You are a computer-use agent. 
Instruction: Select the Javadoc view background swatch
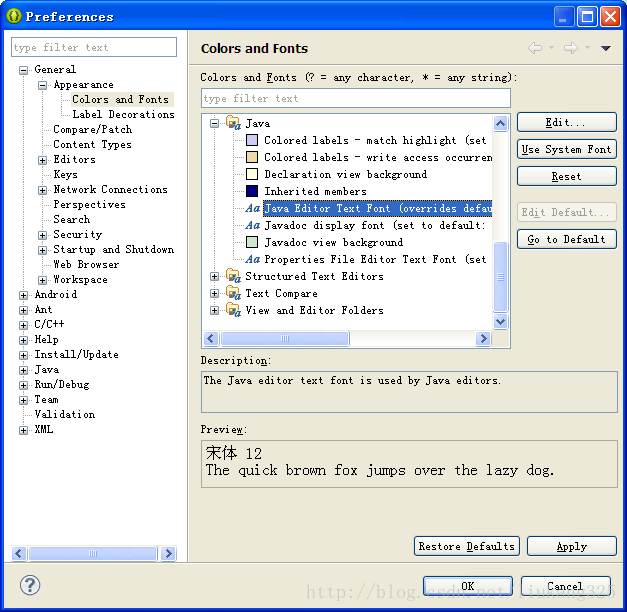coord(252,242)
